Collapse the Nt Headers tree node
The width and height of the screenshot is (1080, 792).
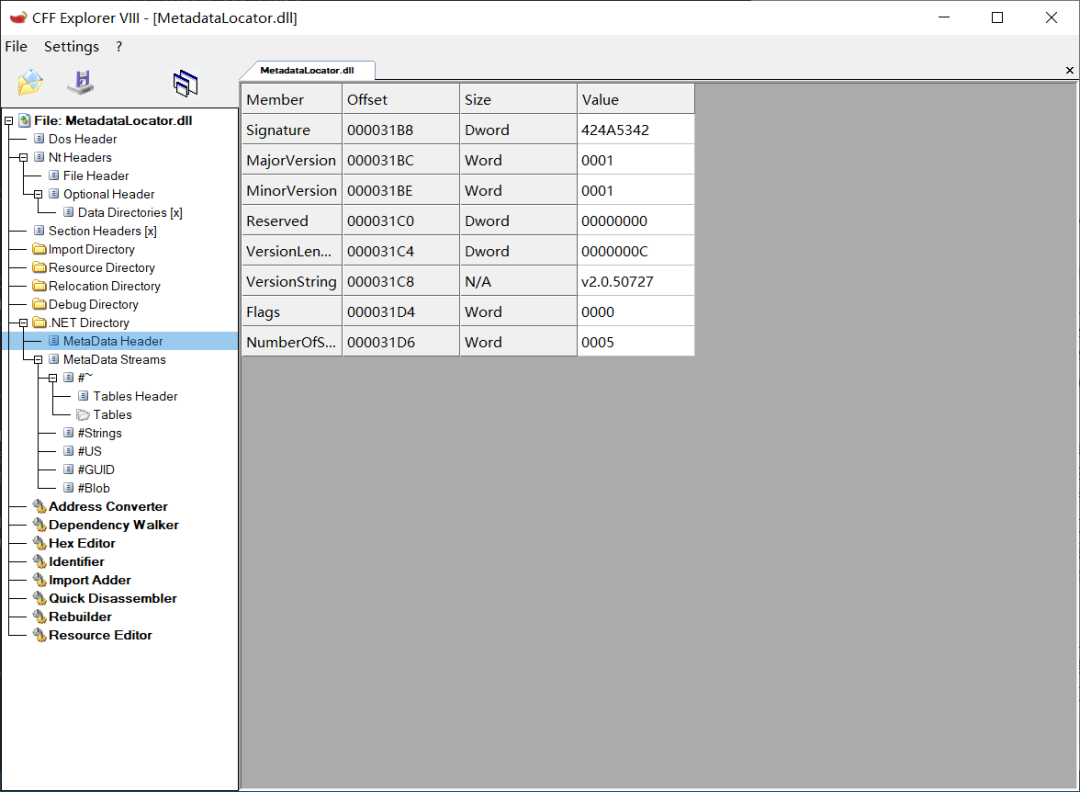coord(23,158)
